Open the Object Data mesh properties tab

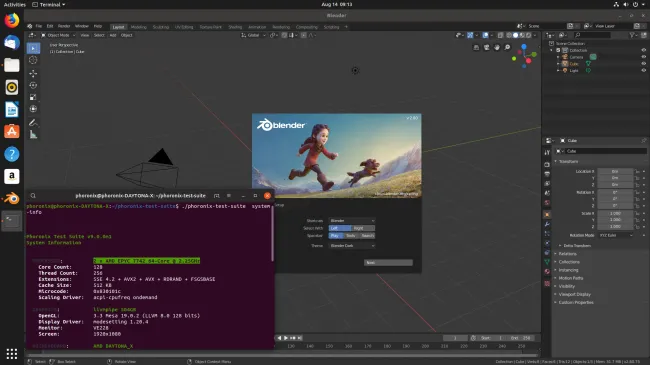(x=547, y=262)
